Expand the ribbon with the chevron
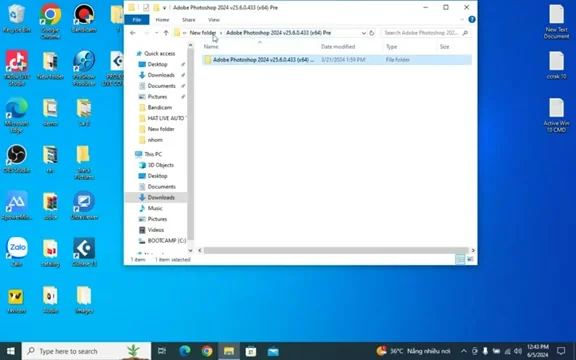576x360 pixels. tap(462, 19)
